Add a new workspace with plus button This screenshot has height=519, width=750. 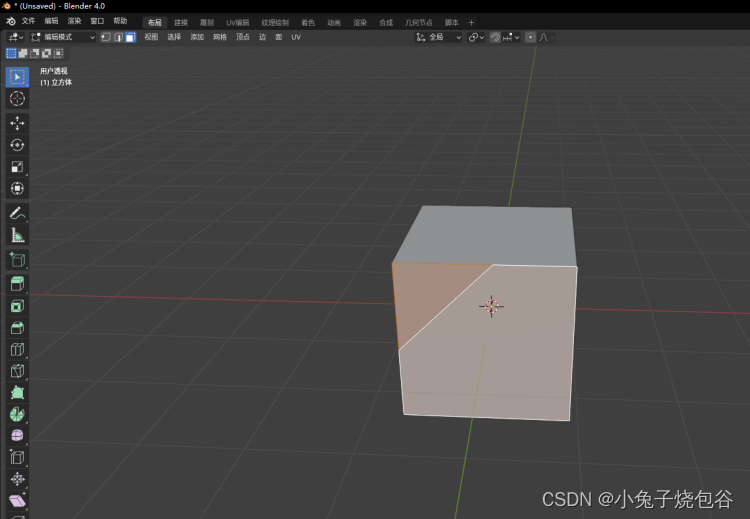pos(471,22)
